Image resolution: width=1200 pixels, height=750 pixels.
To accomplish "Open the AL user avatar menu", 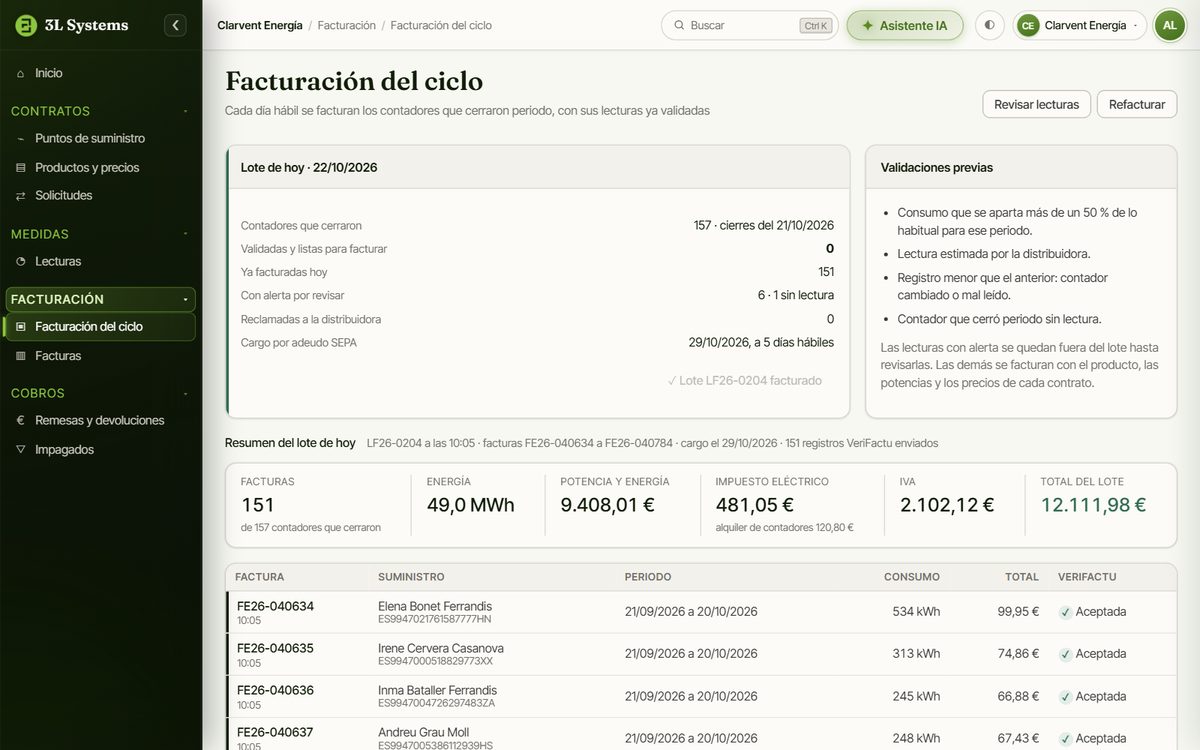I will (1169, 25).
